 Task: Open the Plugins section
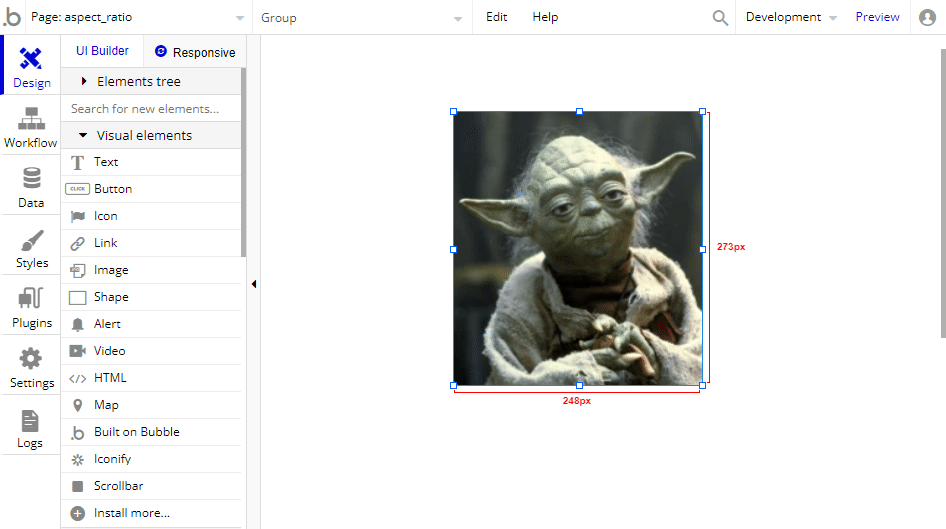[31, 306]
